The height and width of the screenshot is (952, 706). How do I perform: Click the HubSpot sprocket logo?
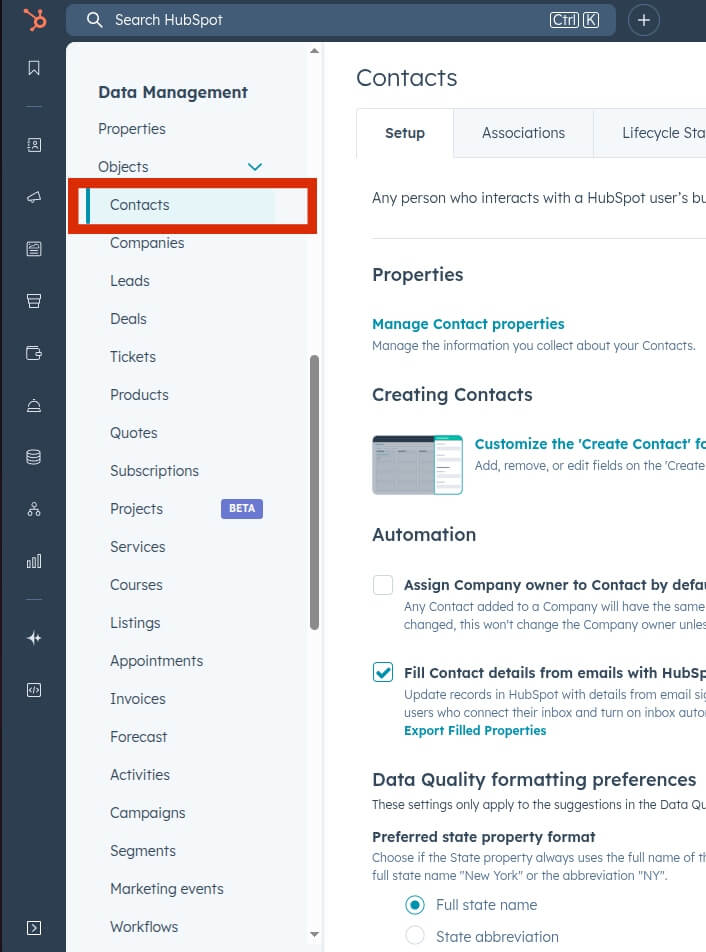point(35,19)
